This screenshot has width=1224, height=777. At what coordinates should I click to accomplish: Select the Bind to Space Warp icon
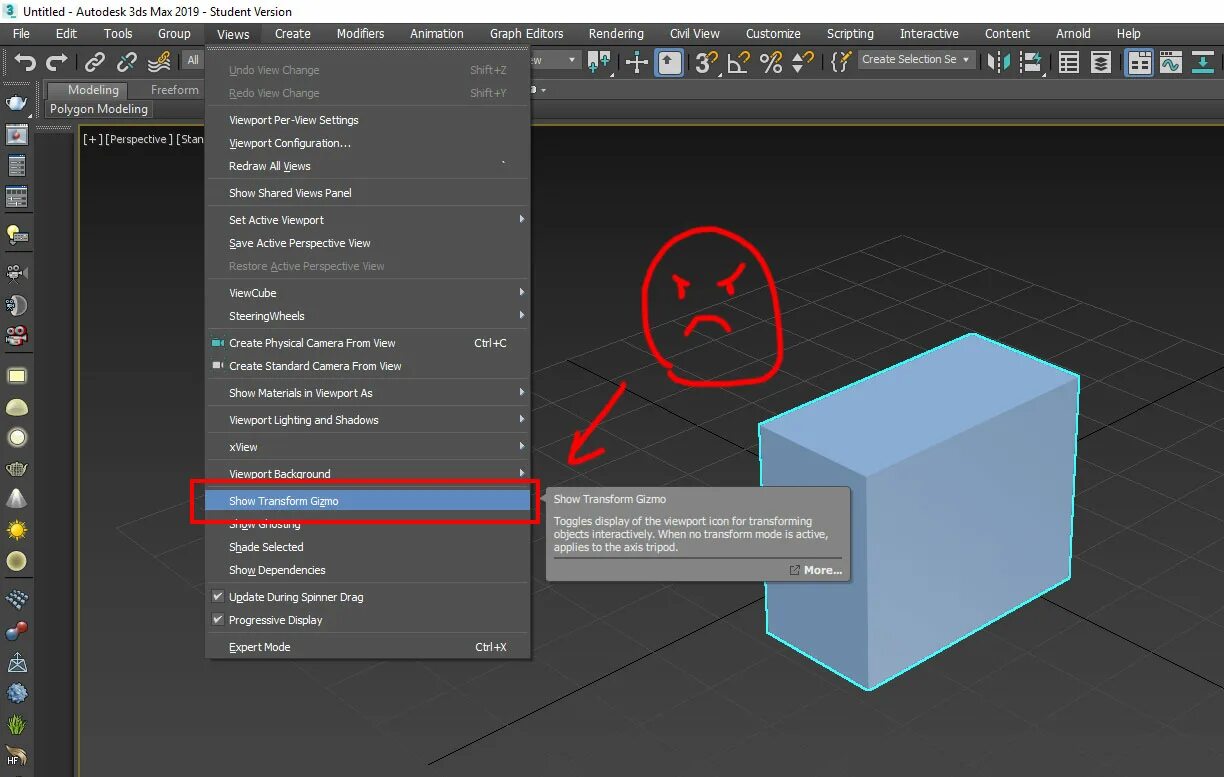point(159,63)
